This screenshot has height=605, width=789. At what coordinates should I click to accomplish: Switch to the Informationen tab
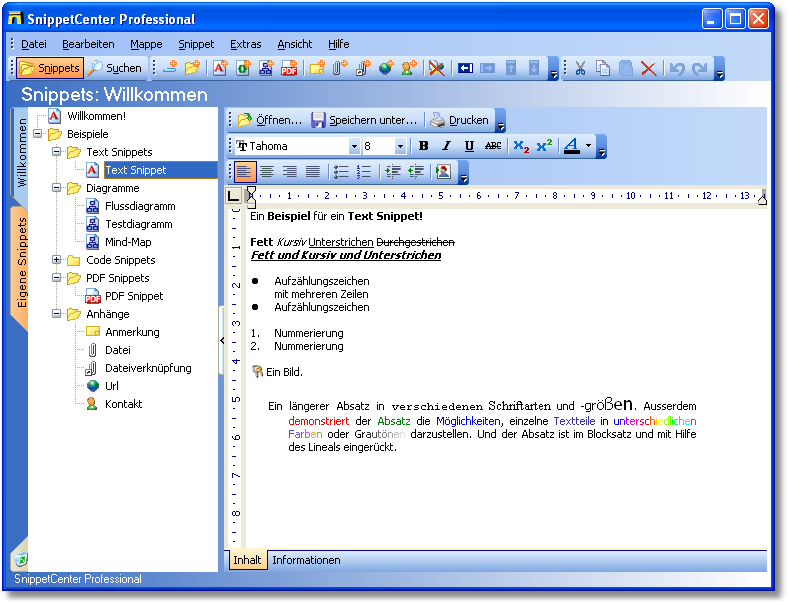[x=306, y=560]
